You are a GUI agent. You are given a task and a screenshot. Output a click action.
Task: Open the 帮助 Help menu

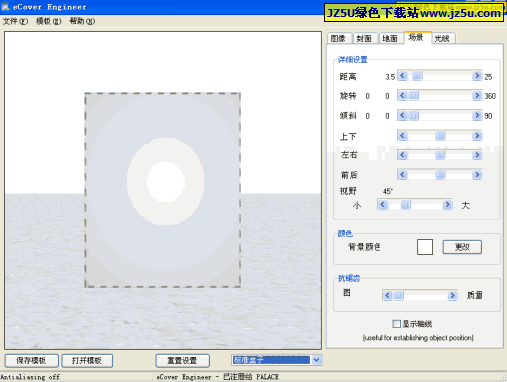82,21
